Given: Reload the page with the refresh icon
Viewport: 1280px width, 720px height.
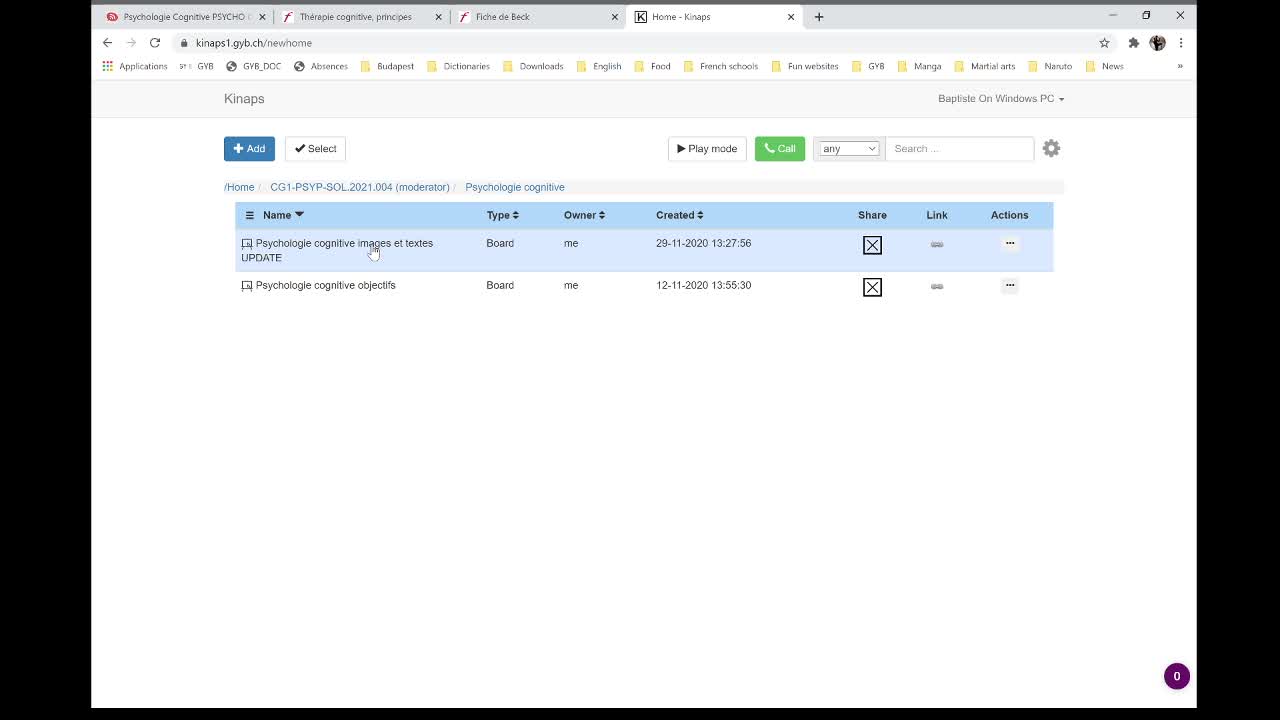Looking at the screenshot, I should point(155,43).
